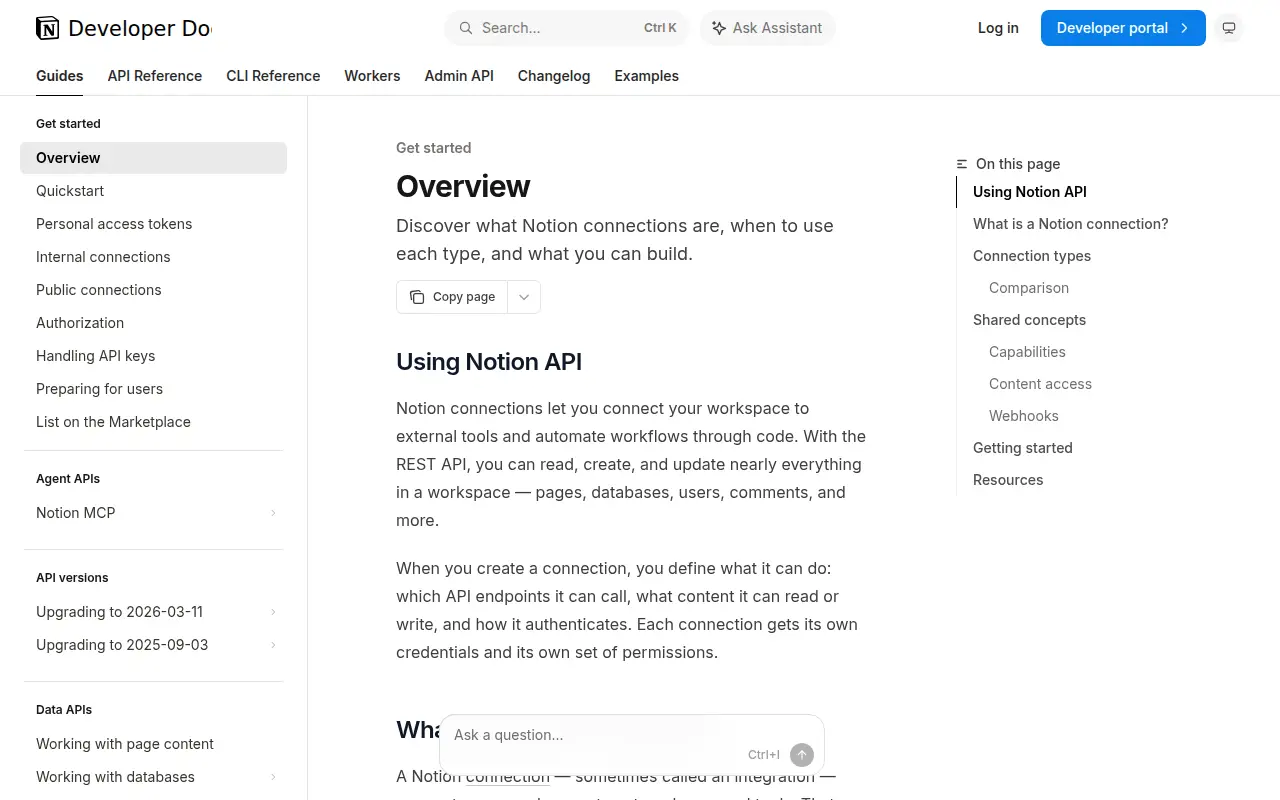Viewport: 1280px width, 800px height.
Task: Open Public connections page
Action: (x=153, y=290)
